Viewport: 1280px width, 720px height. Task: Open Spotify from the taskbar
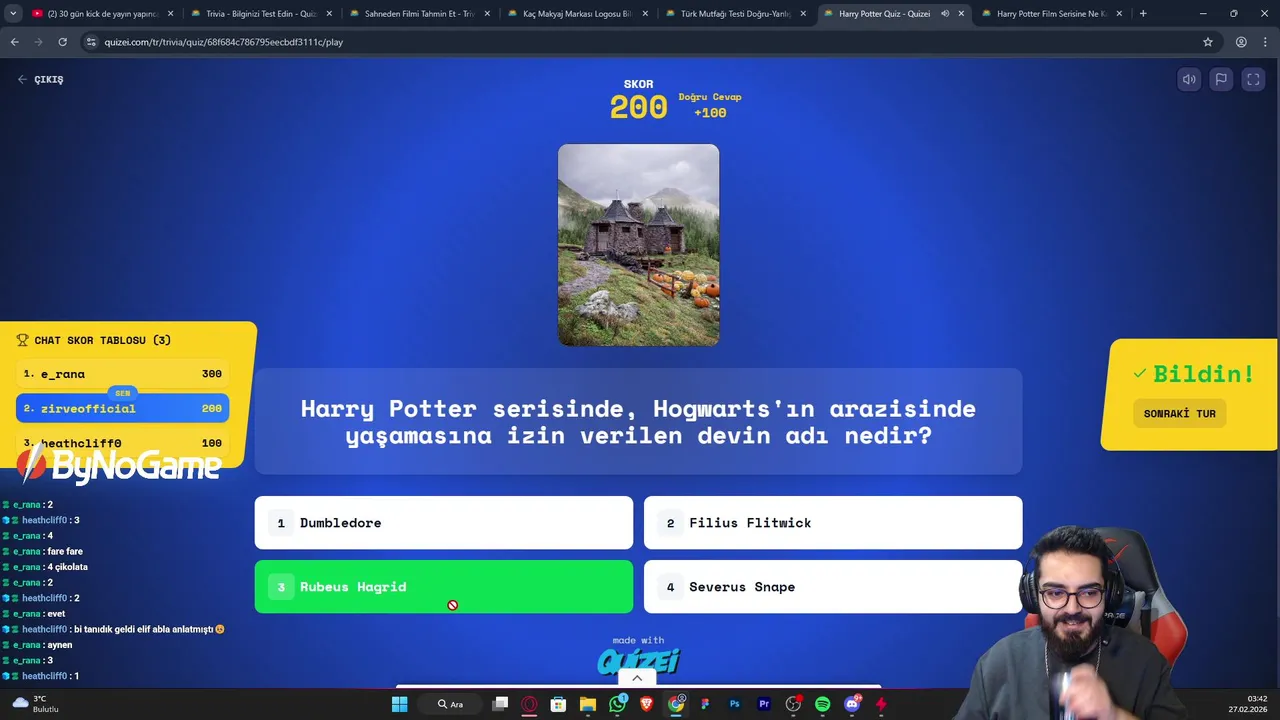[822, 704]
